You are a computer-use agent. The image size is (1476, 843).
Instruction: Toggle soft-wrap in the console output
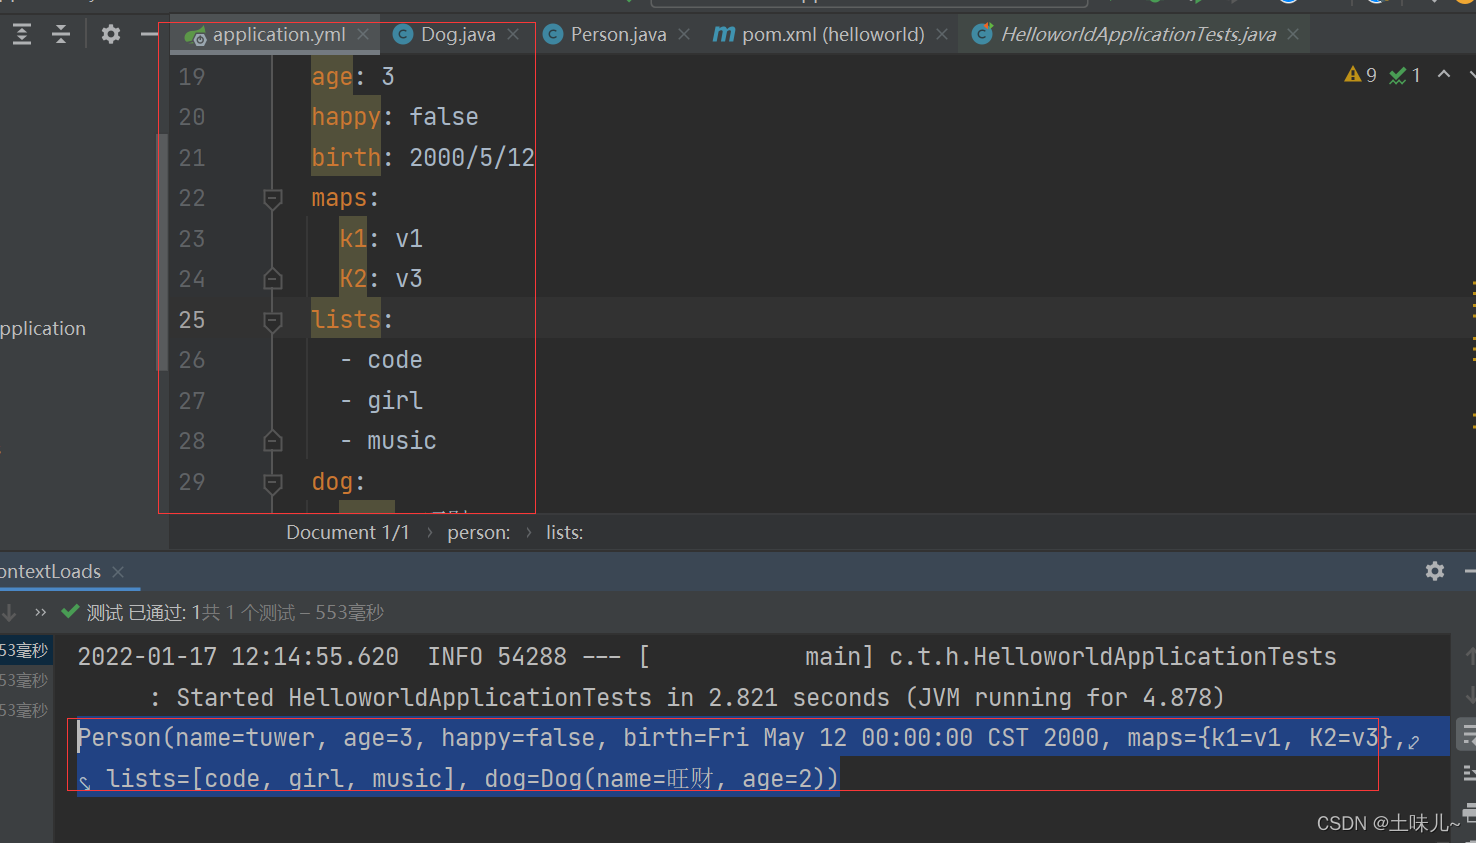pos(1468,736)
